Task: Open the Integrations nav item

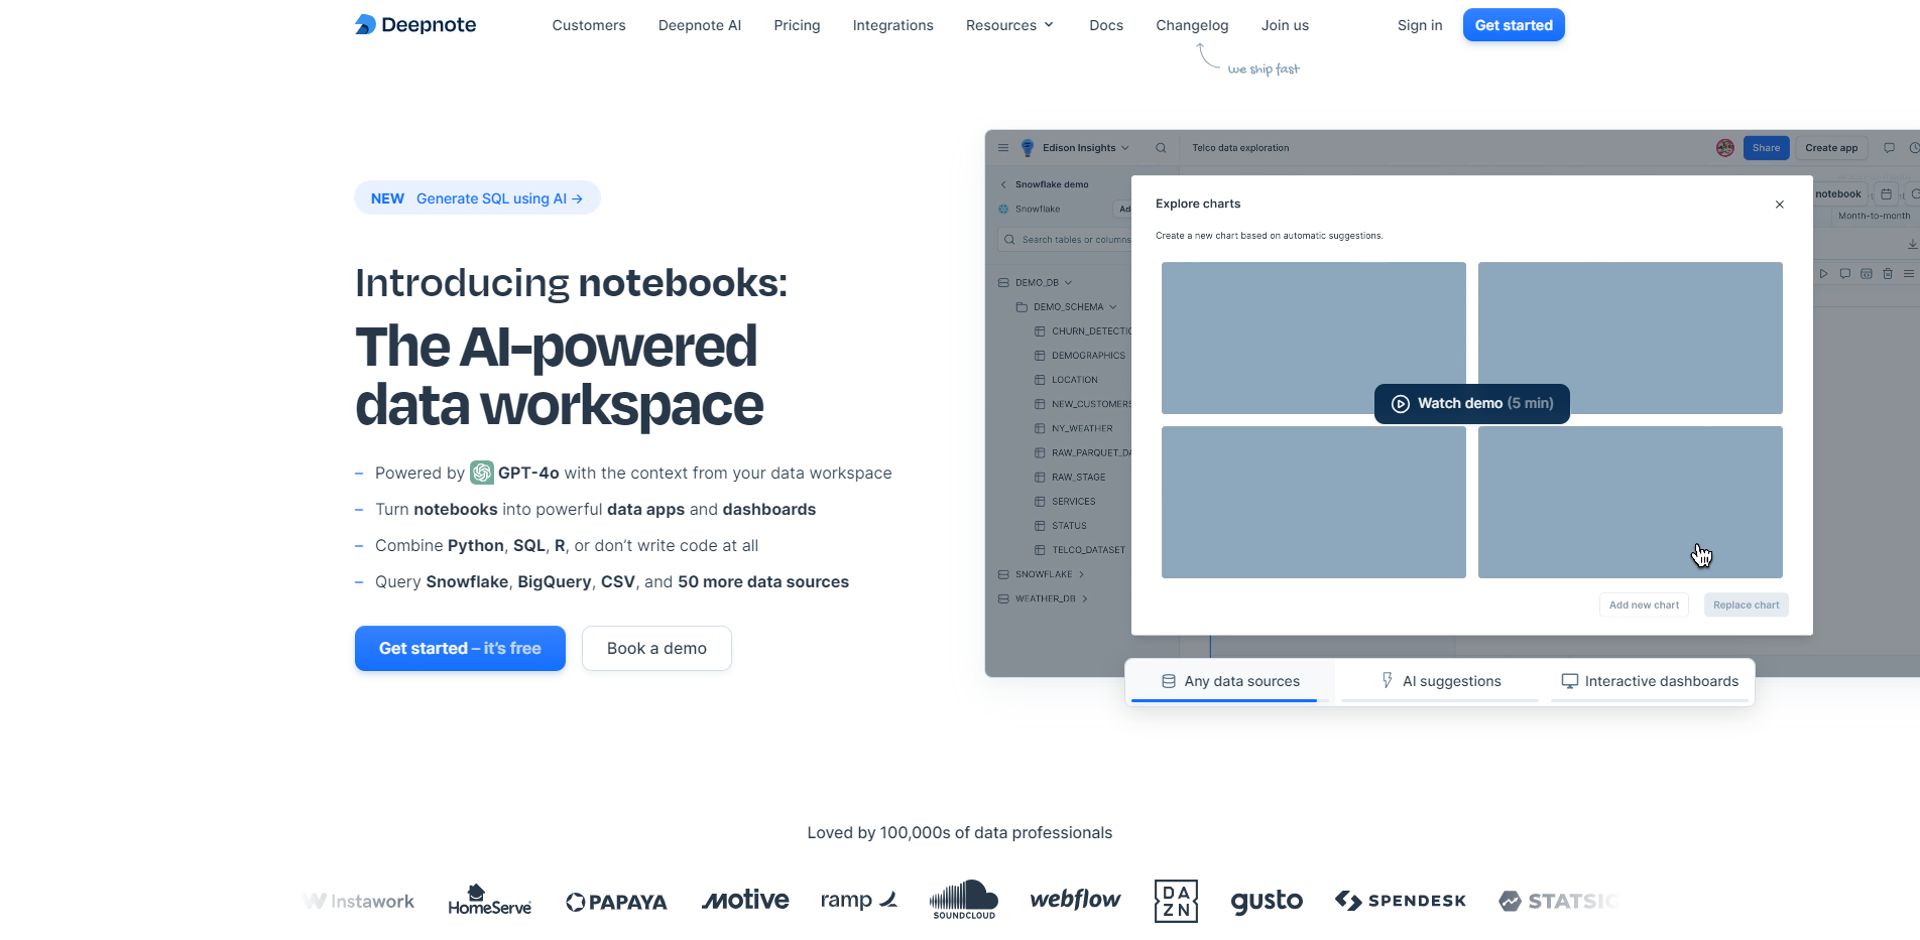Action: (x=893, y=25)
